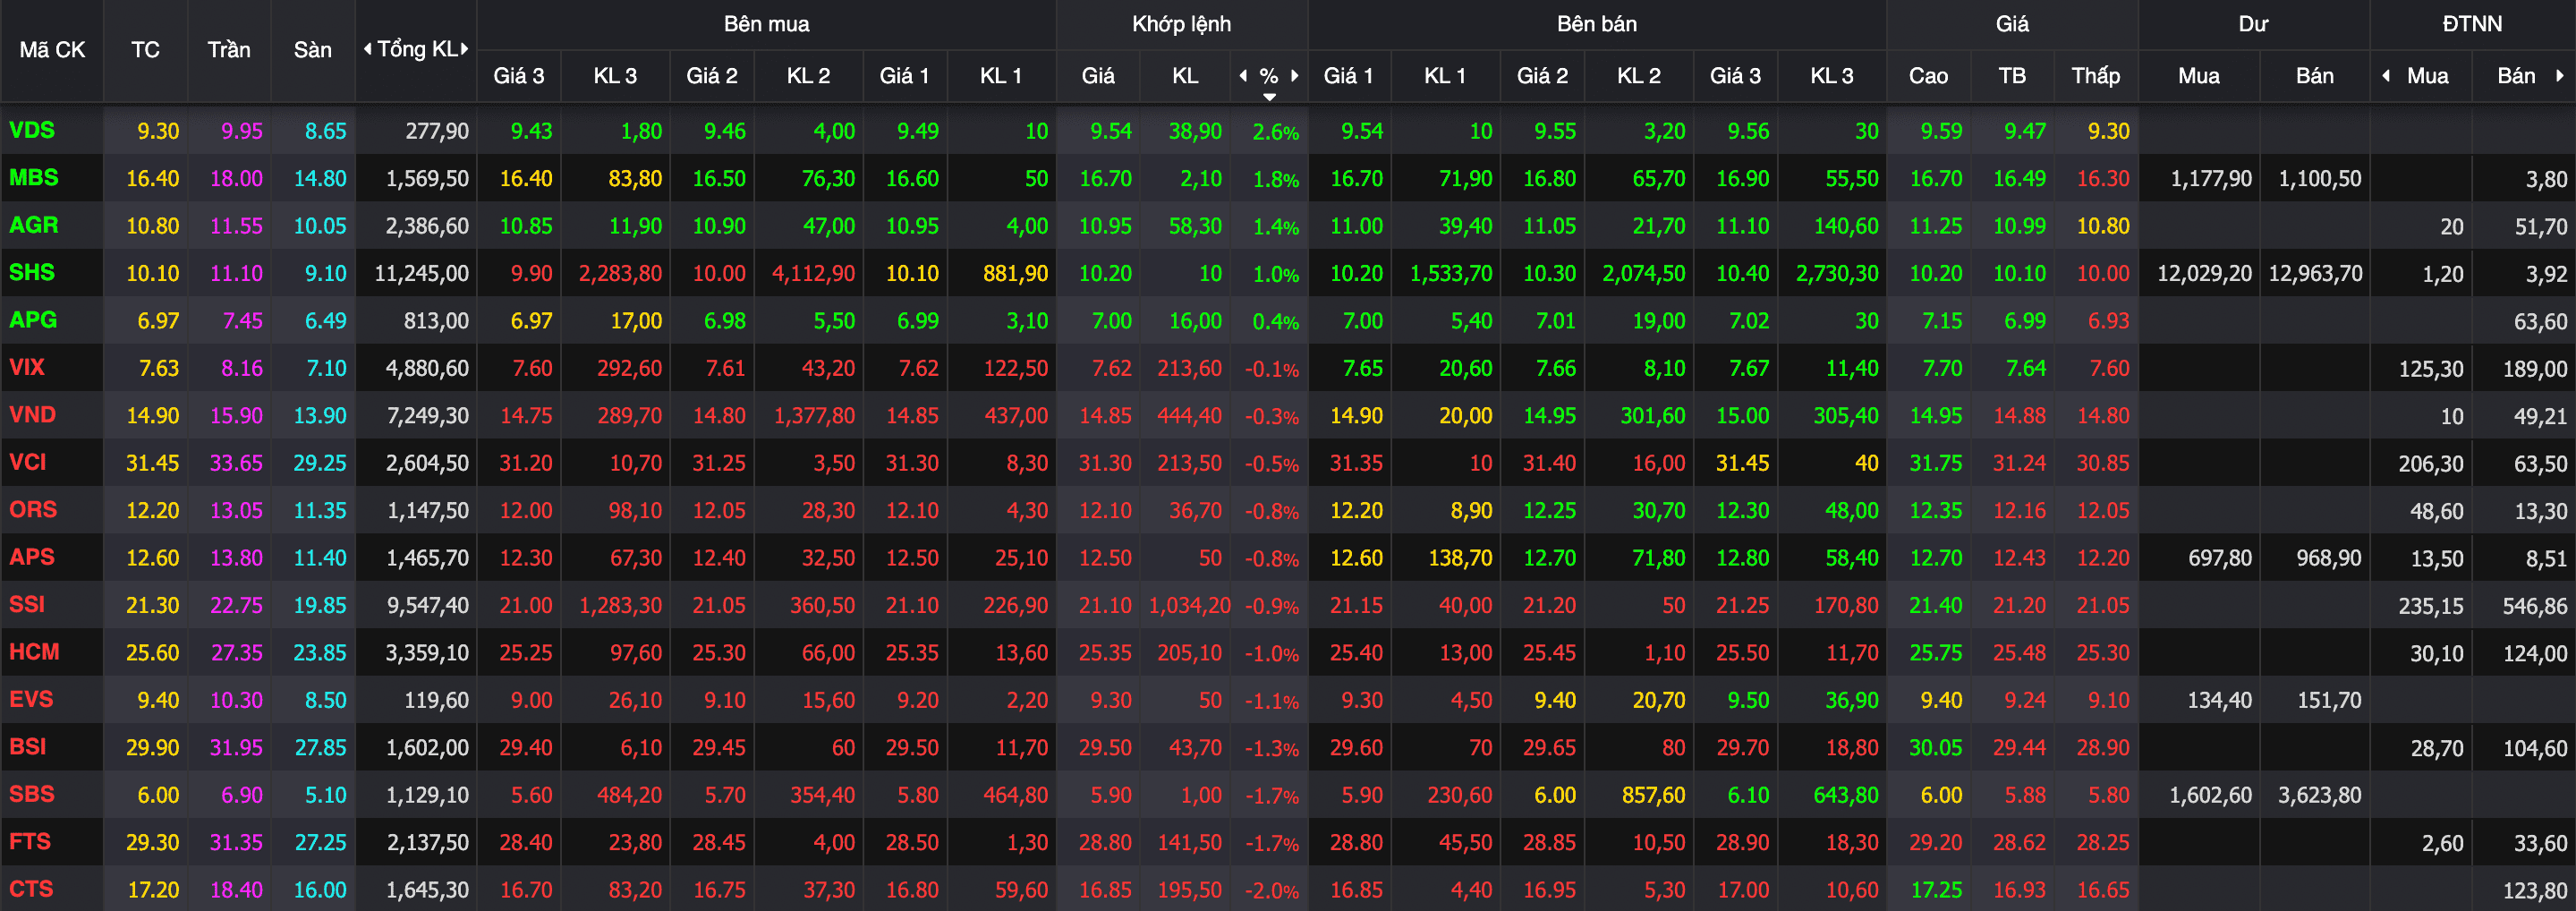Image resolution: width=2576 pixels, height=911 pixels.
Task: Sort by Mã CK column header
Action: click(x=52, y=50)
